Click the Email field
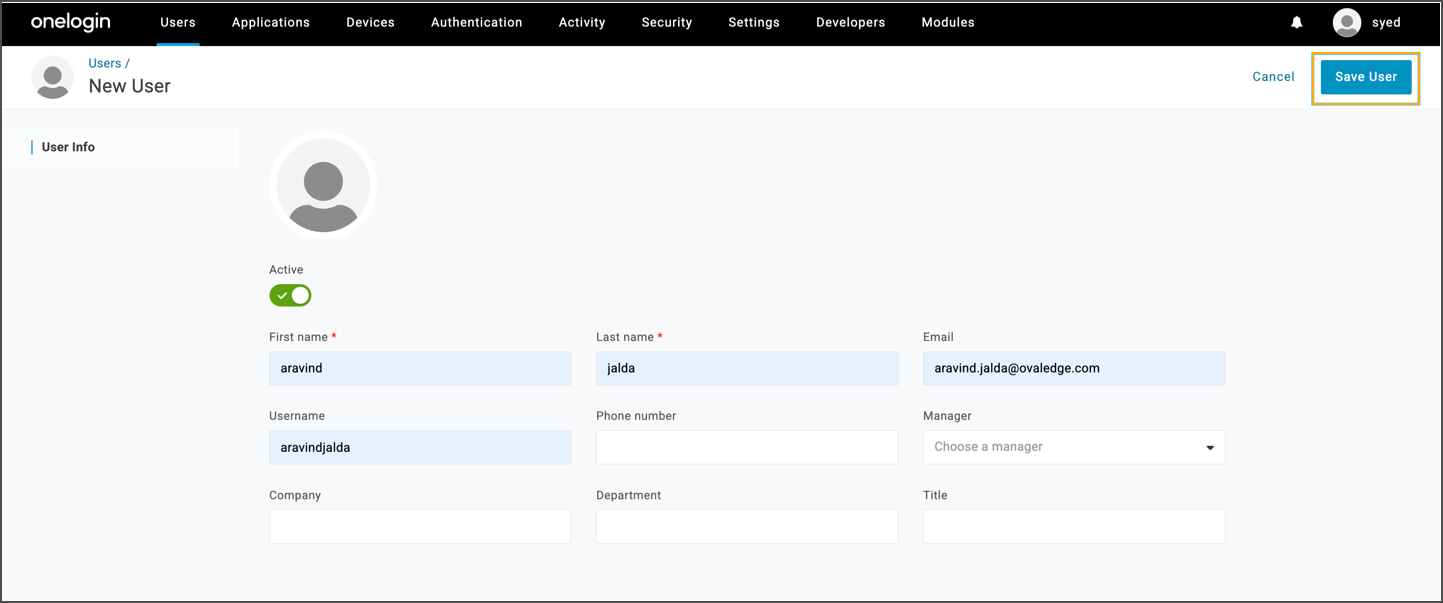This screenshot has width=1443, height=603. pyautogui.click(x=1073, y=368)
